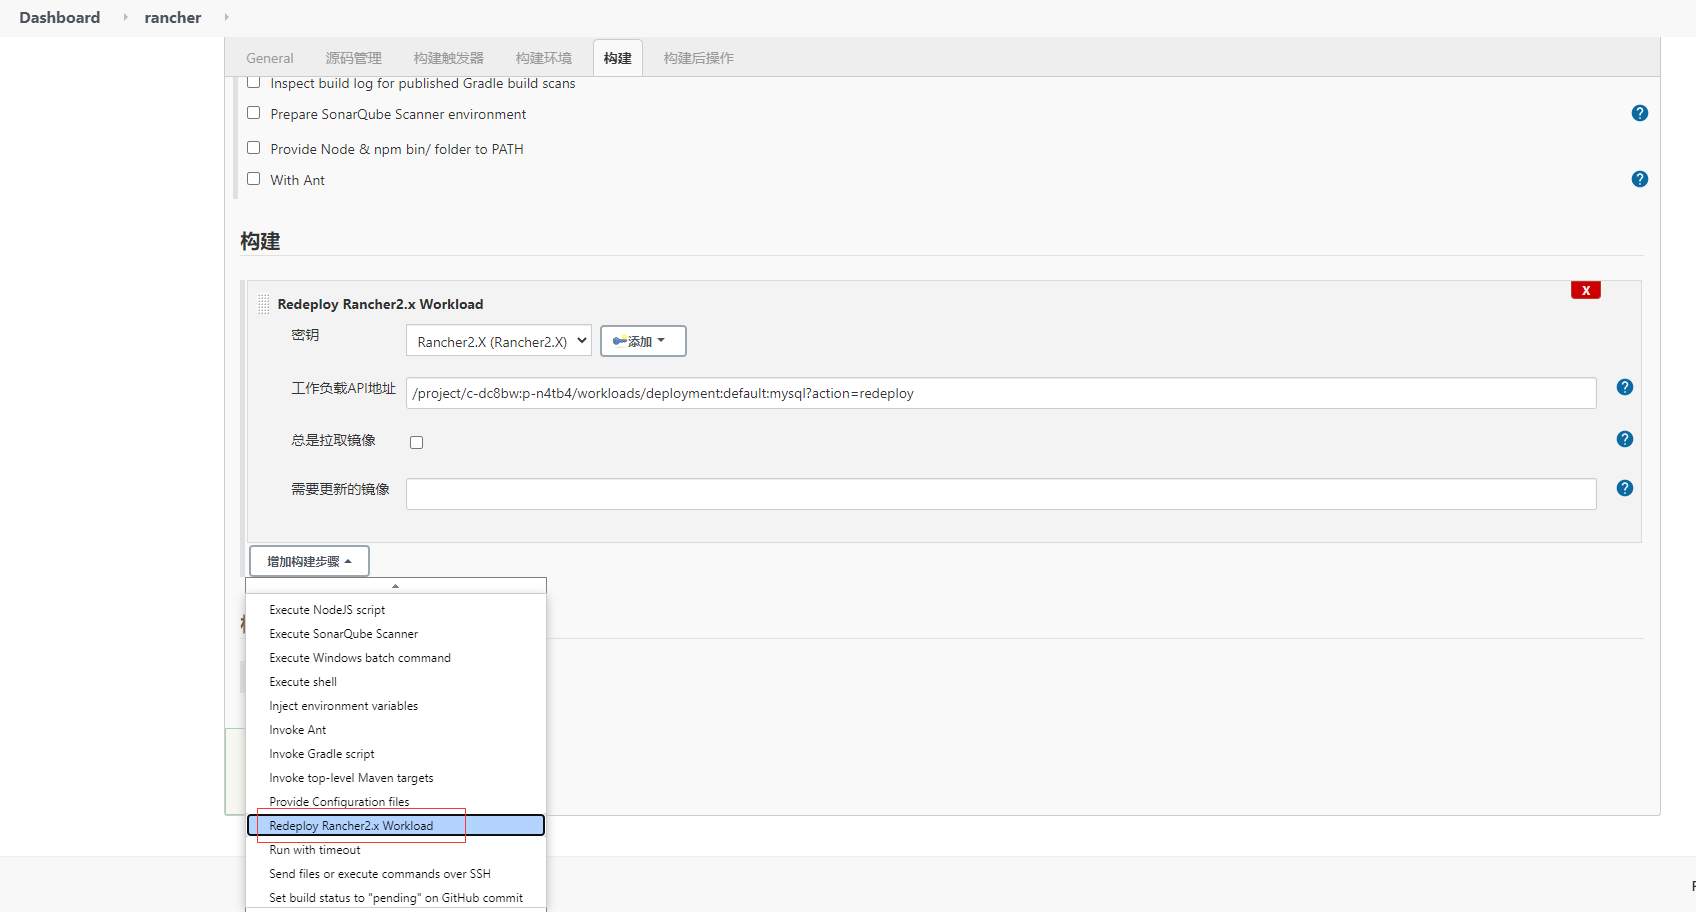The width and height of the screenshot is (1696, 912).
Task: Open the rancher breadcrumb link
Action: coord(173,17)
